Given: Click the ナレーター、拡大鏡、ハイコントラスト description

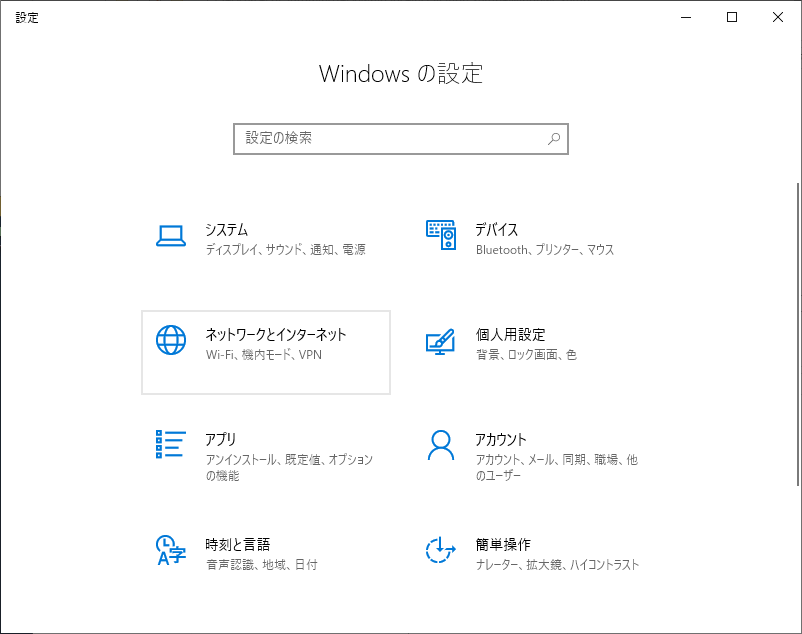Looking at the screenshot, I should coord(557,564).
